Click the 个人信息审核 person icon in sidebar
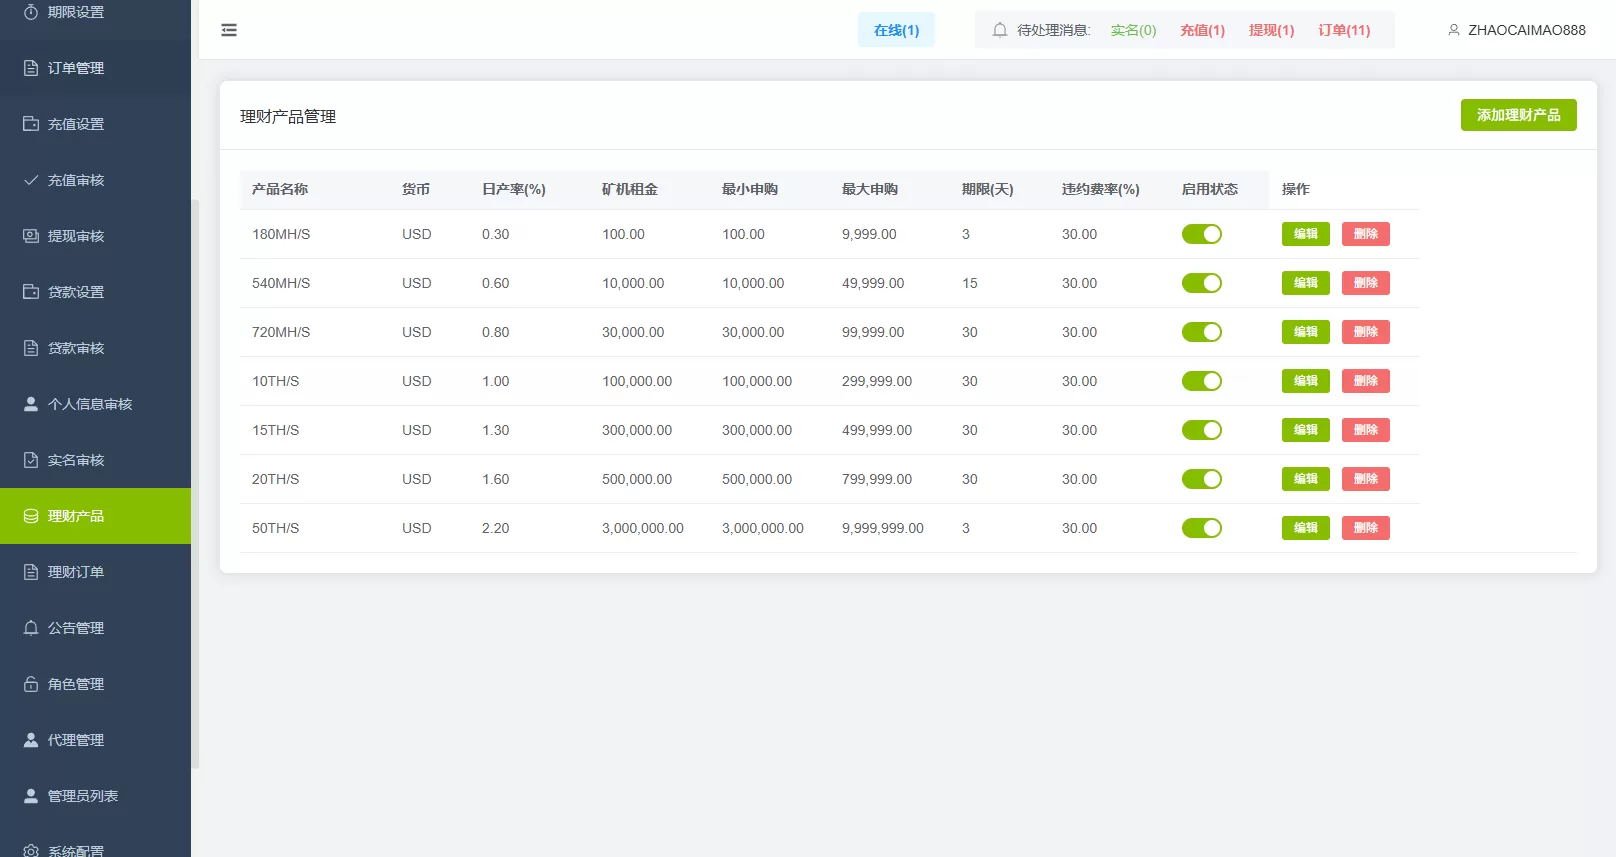The image size is (1616, 857). 31,404
